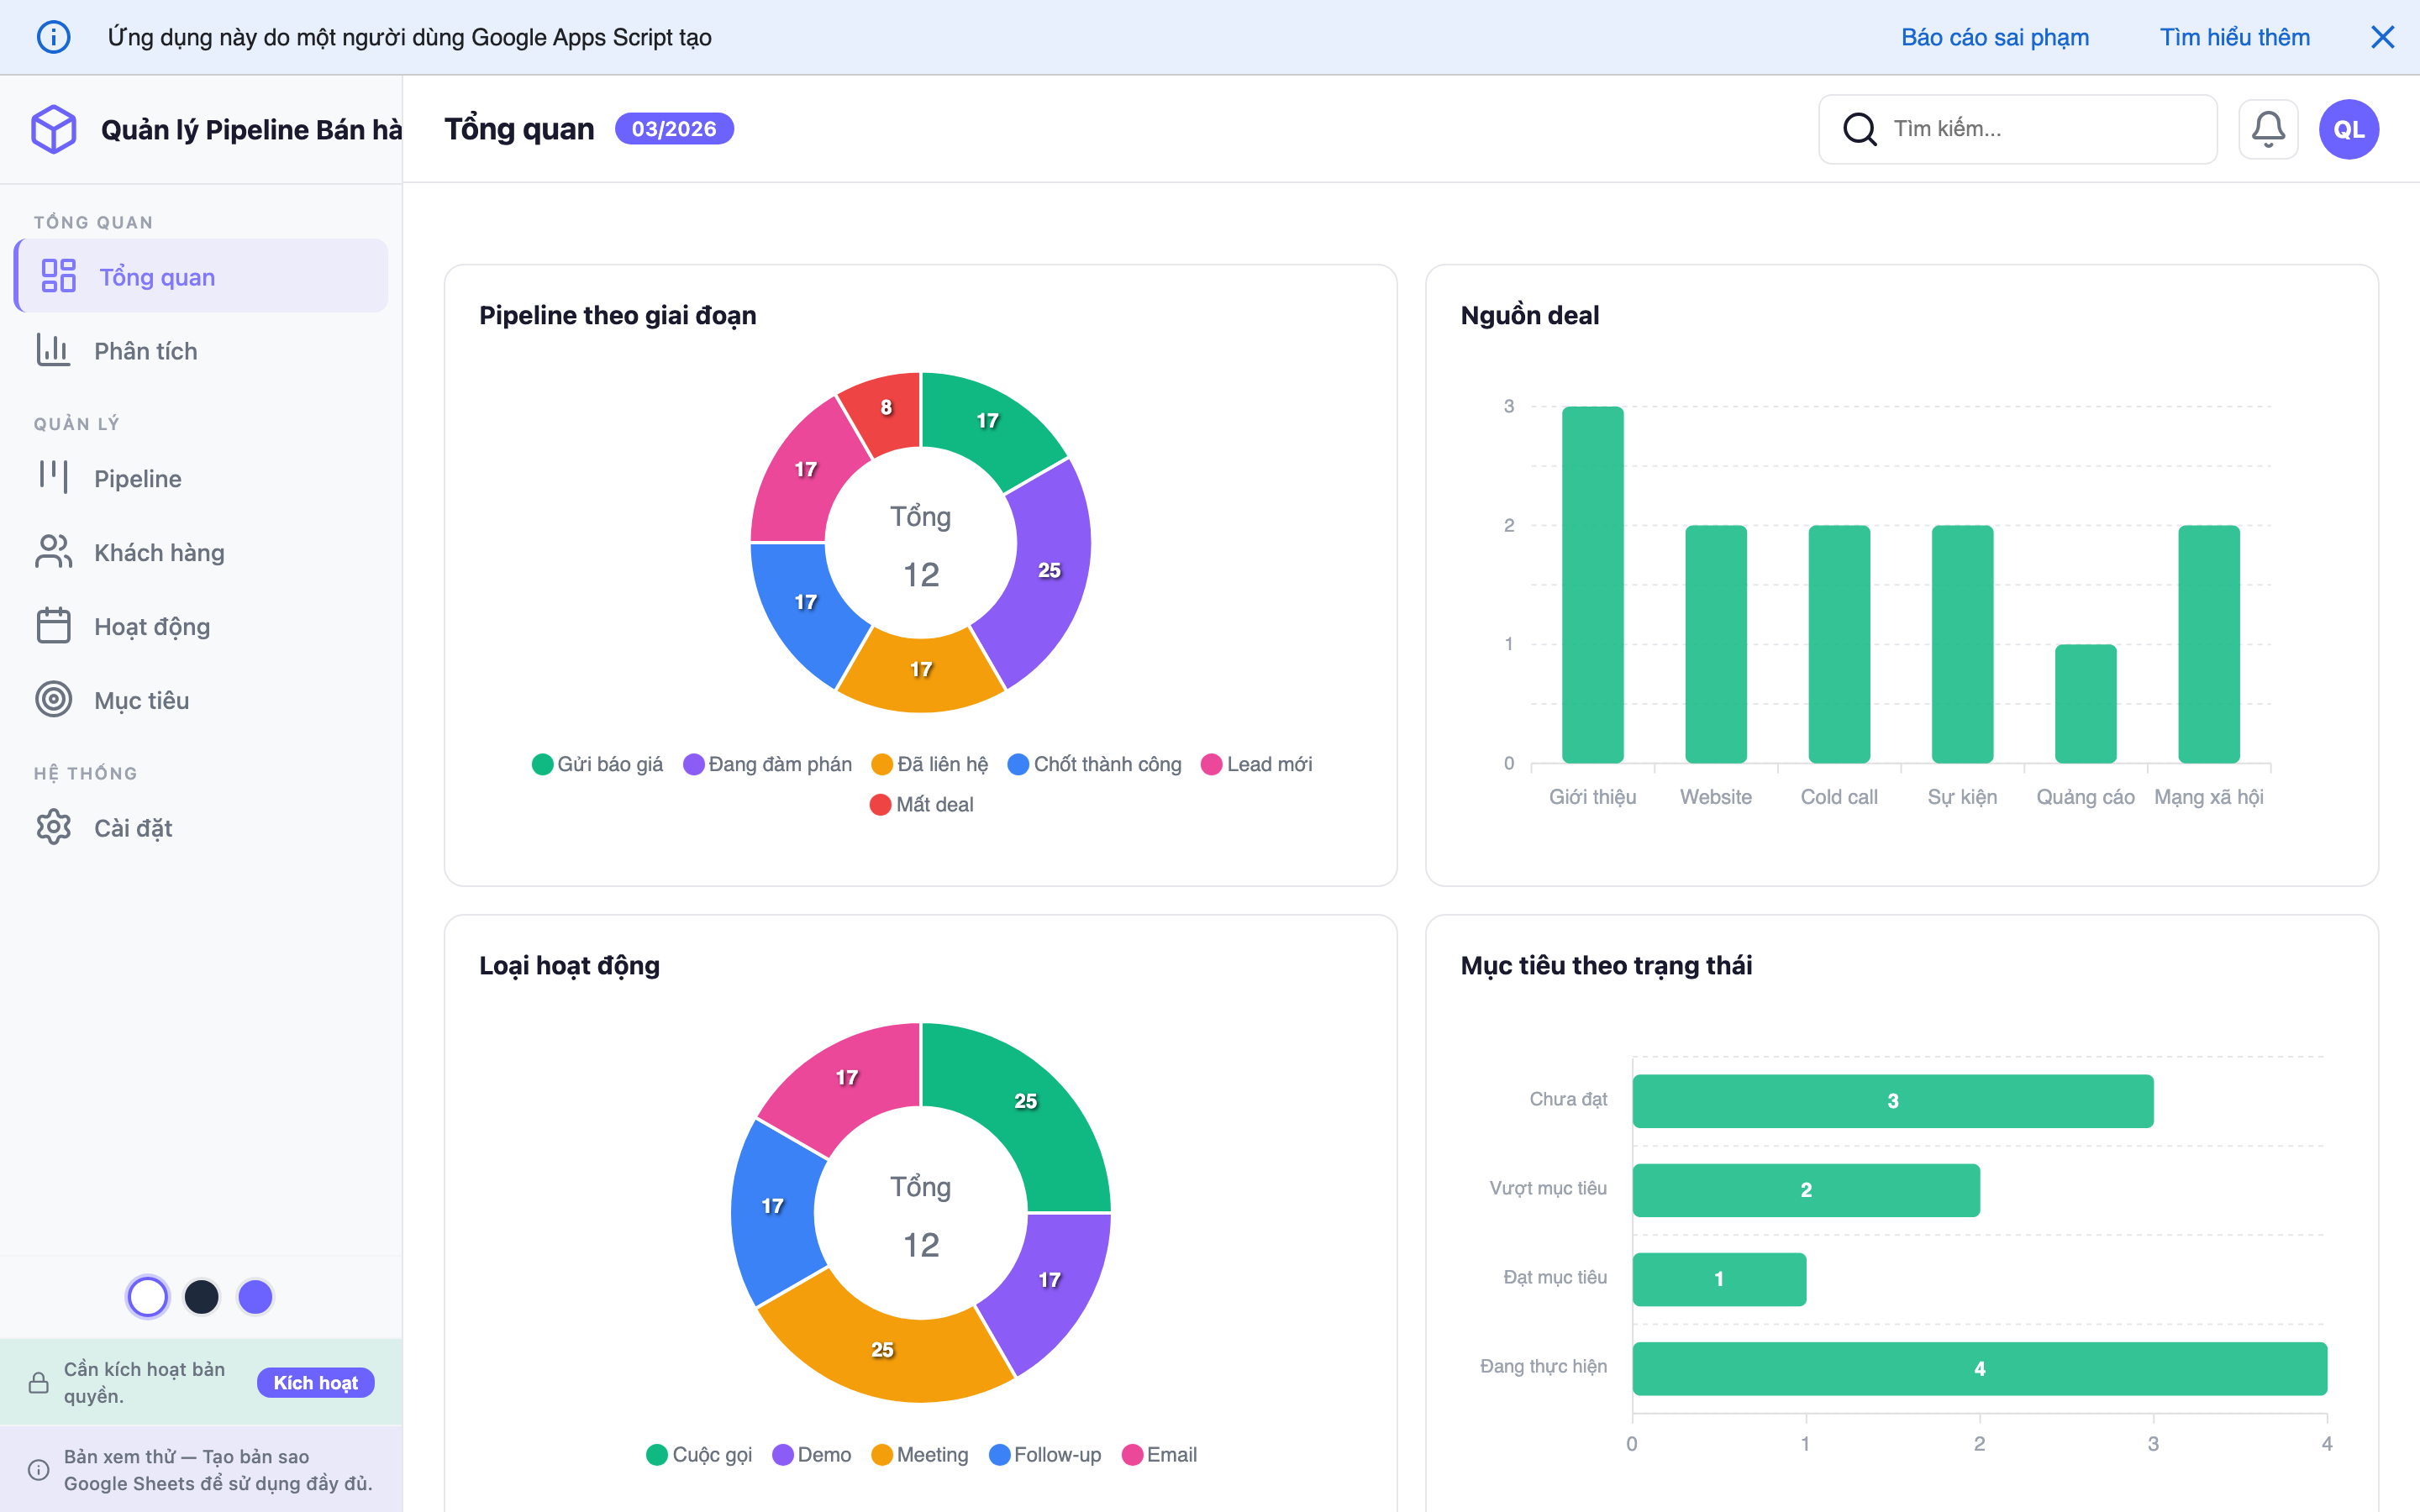Image resolution: width=2420 pixels, height=1512 pixels.
Task: Click the QL user avatar
Action: (x=2348, y=129)
